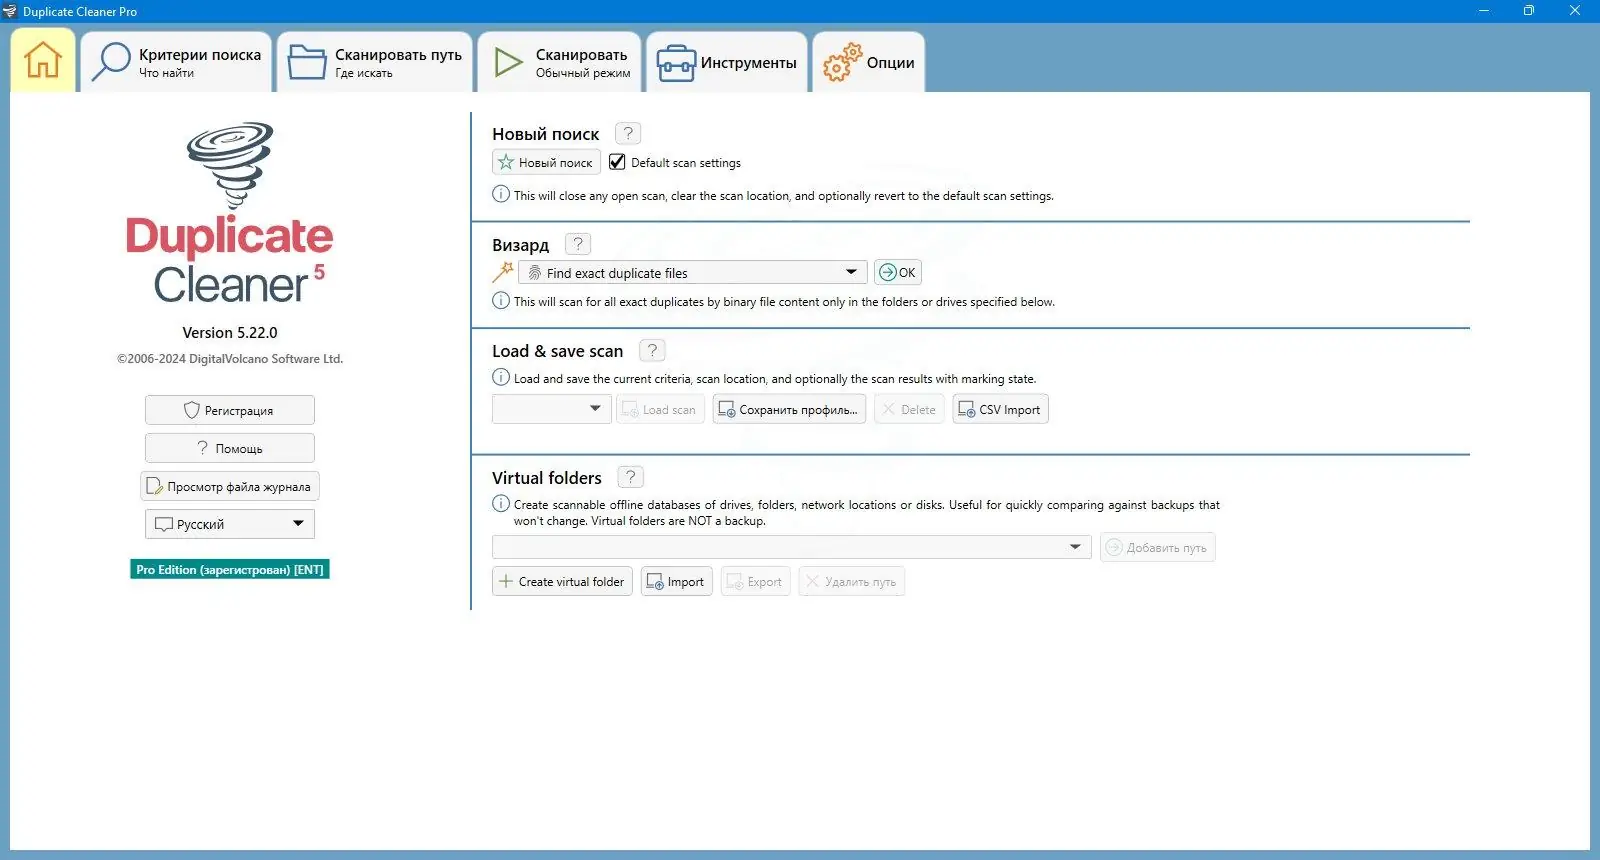The image size is (1600, 860).
Task: Create virtual folder button click
Action: tap(562, 581)
